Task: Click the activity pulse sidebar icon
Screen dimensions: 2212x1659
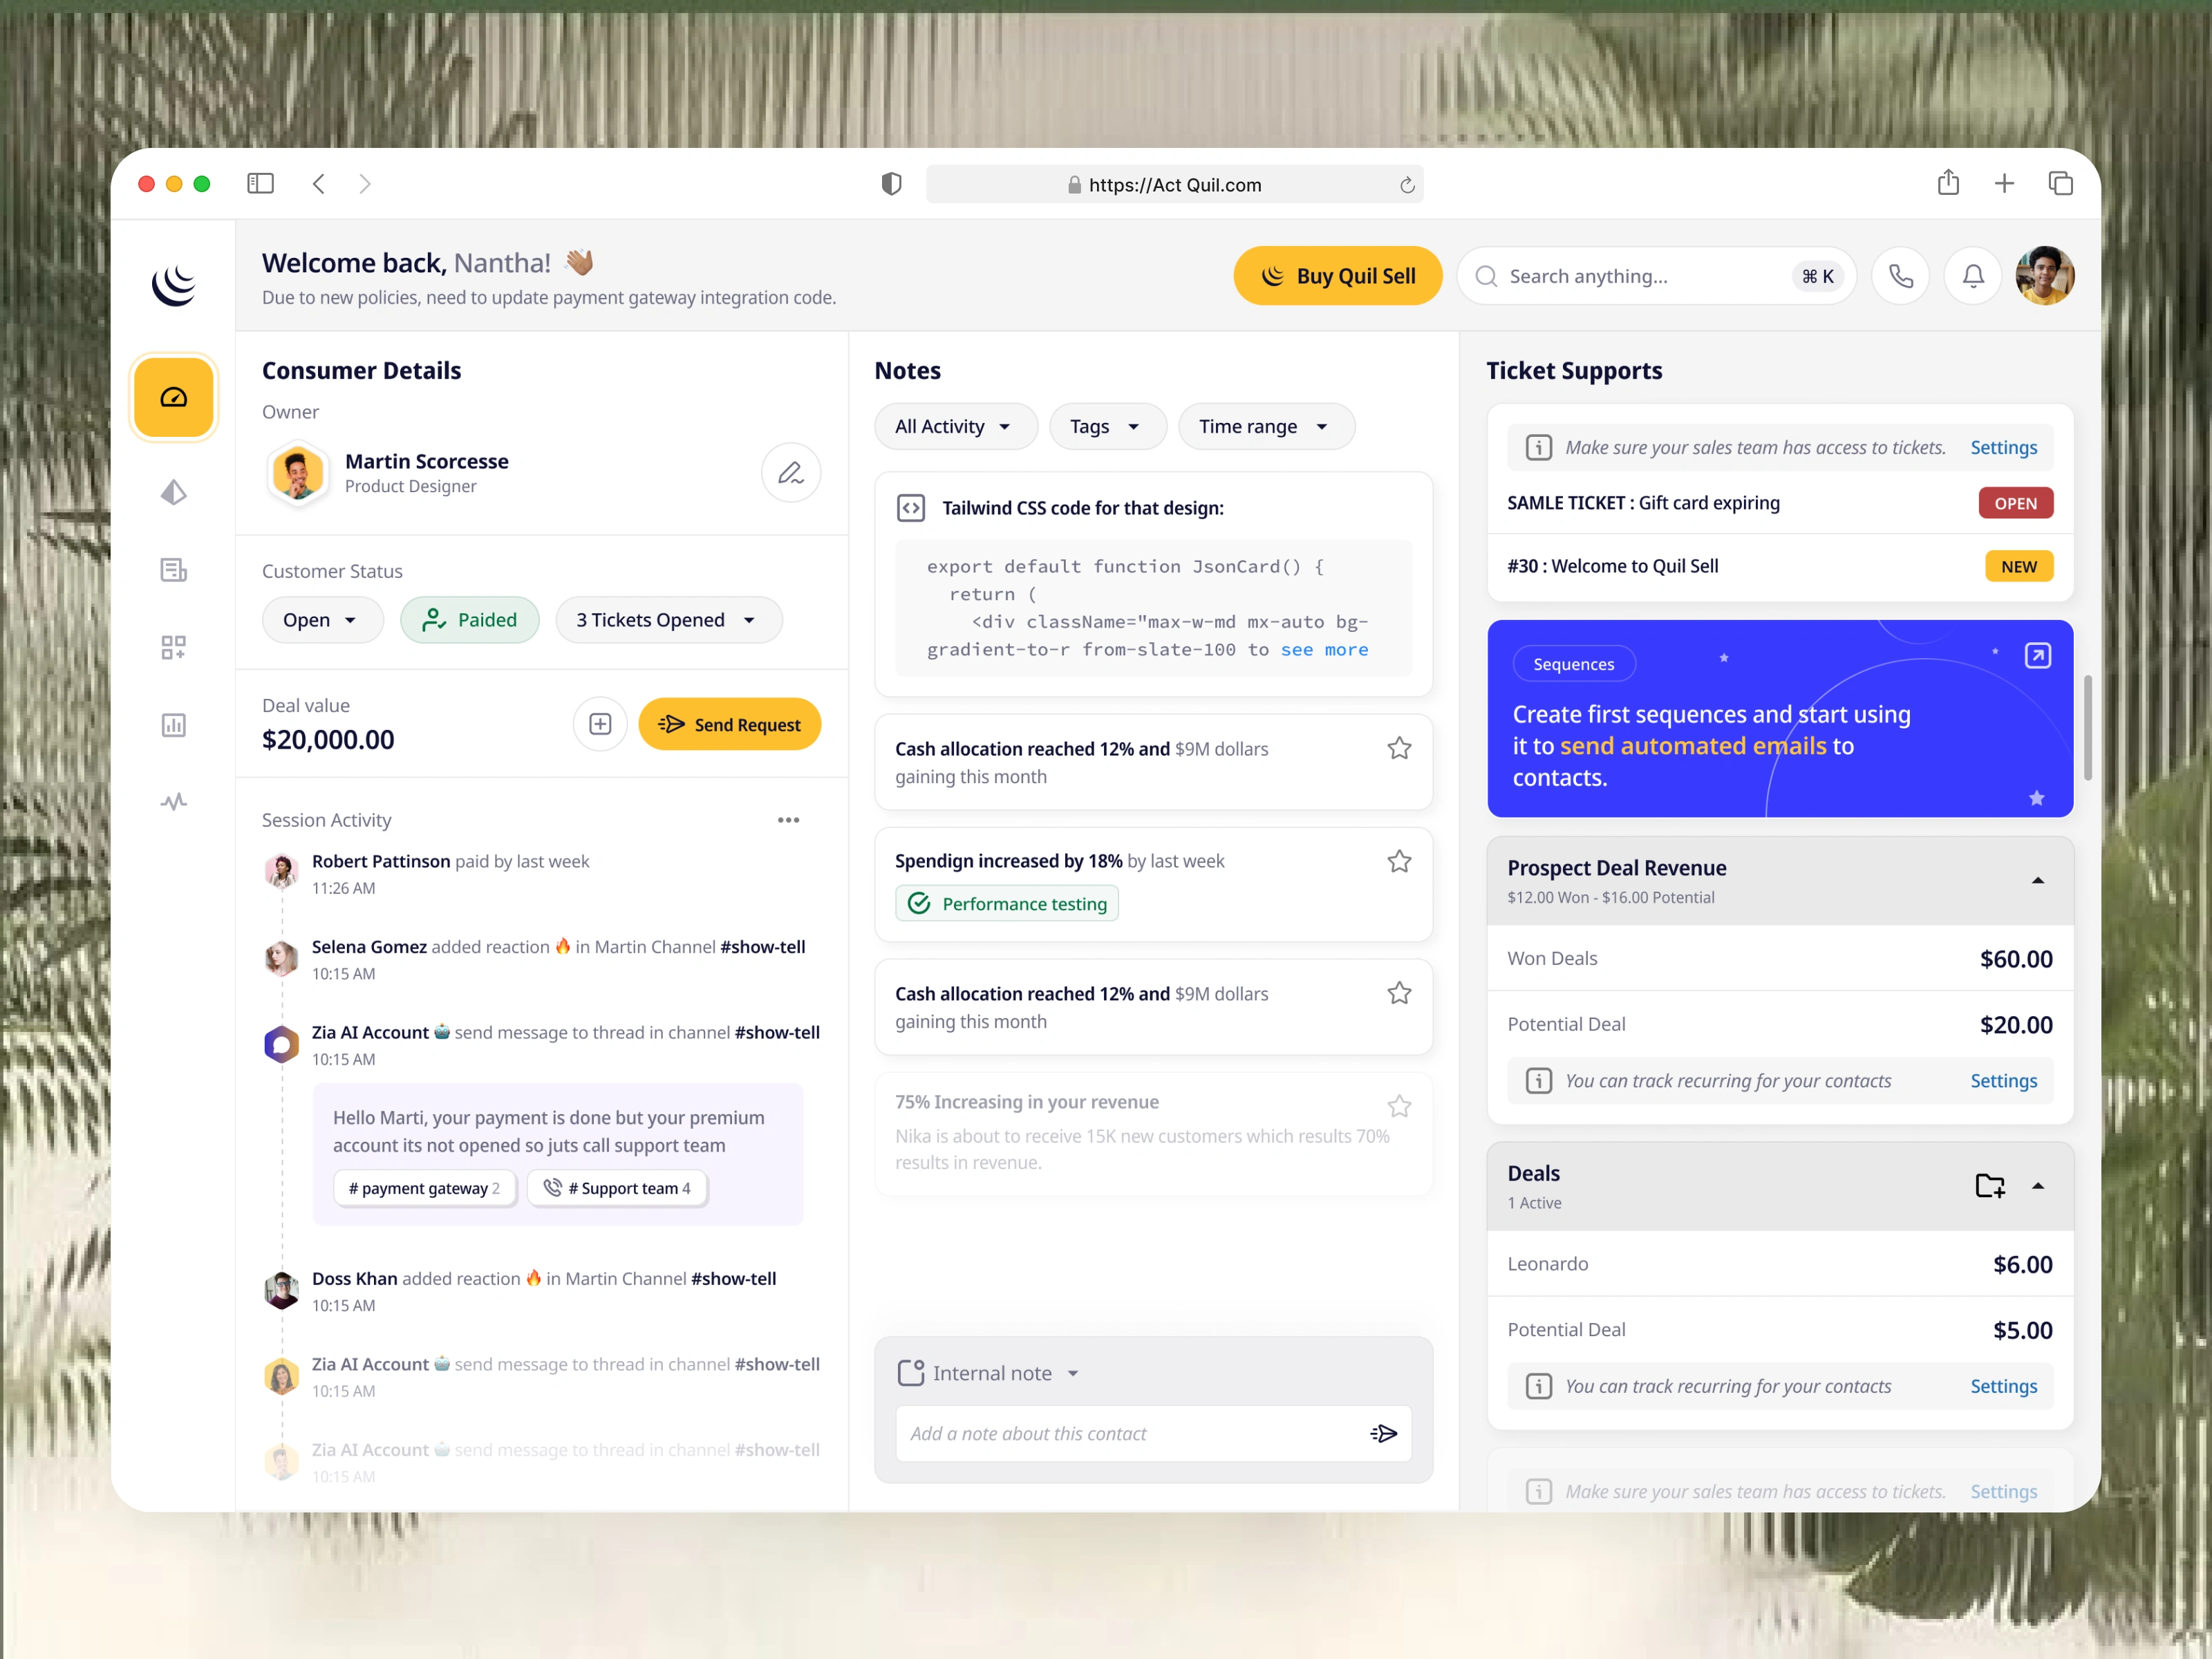Action: pyautogui.click(x=173, y=802)
